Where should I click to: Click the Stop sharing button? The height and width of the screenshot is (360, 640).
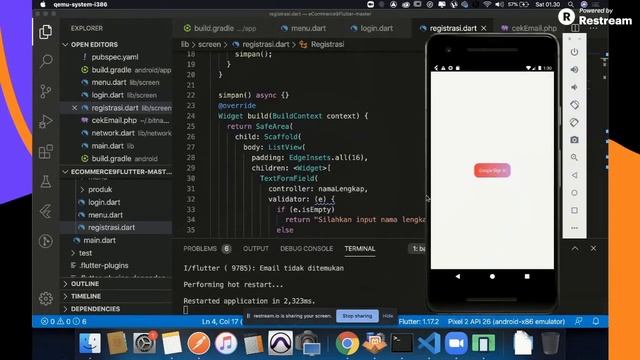[357, 316]
